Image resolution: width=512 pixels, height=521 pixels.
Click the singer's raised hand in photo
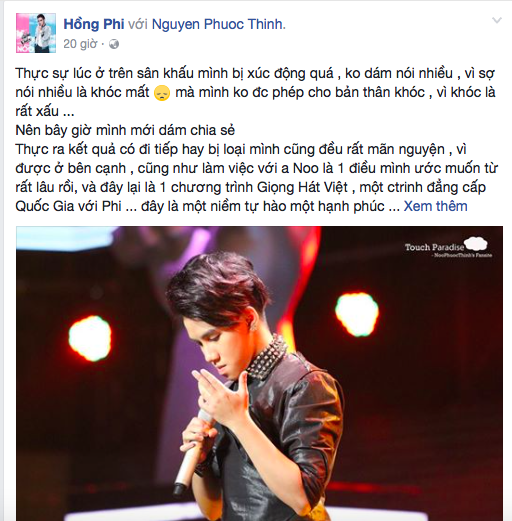(220, 396)
